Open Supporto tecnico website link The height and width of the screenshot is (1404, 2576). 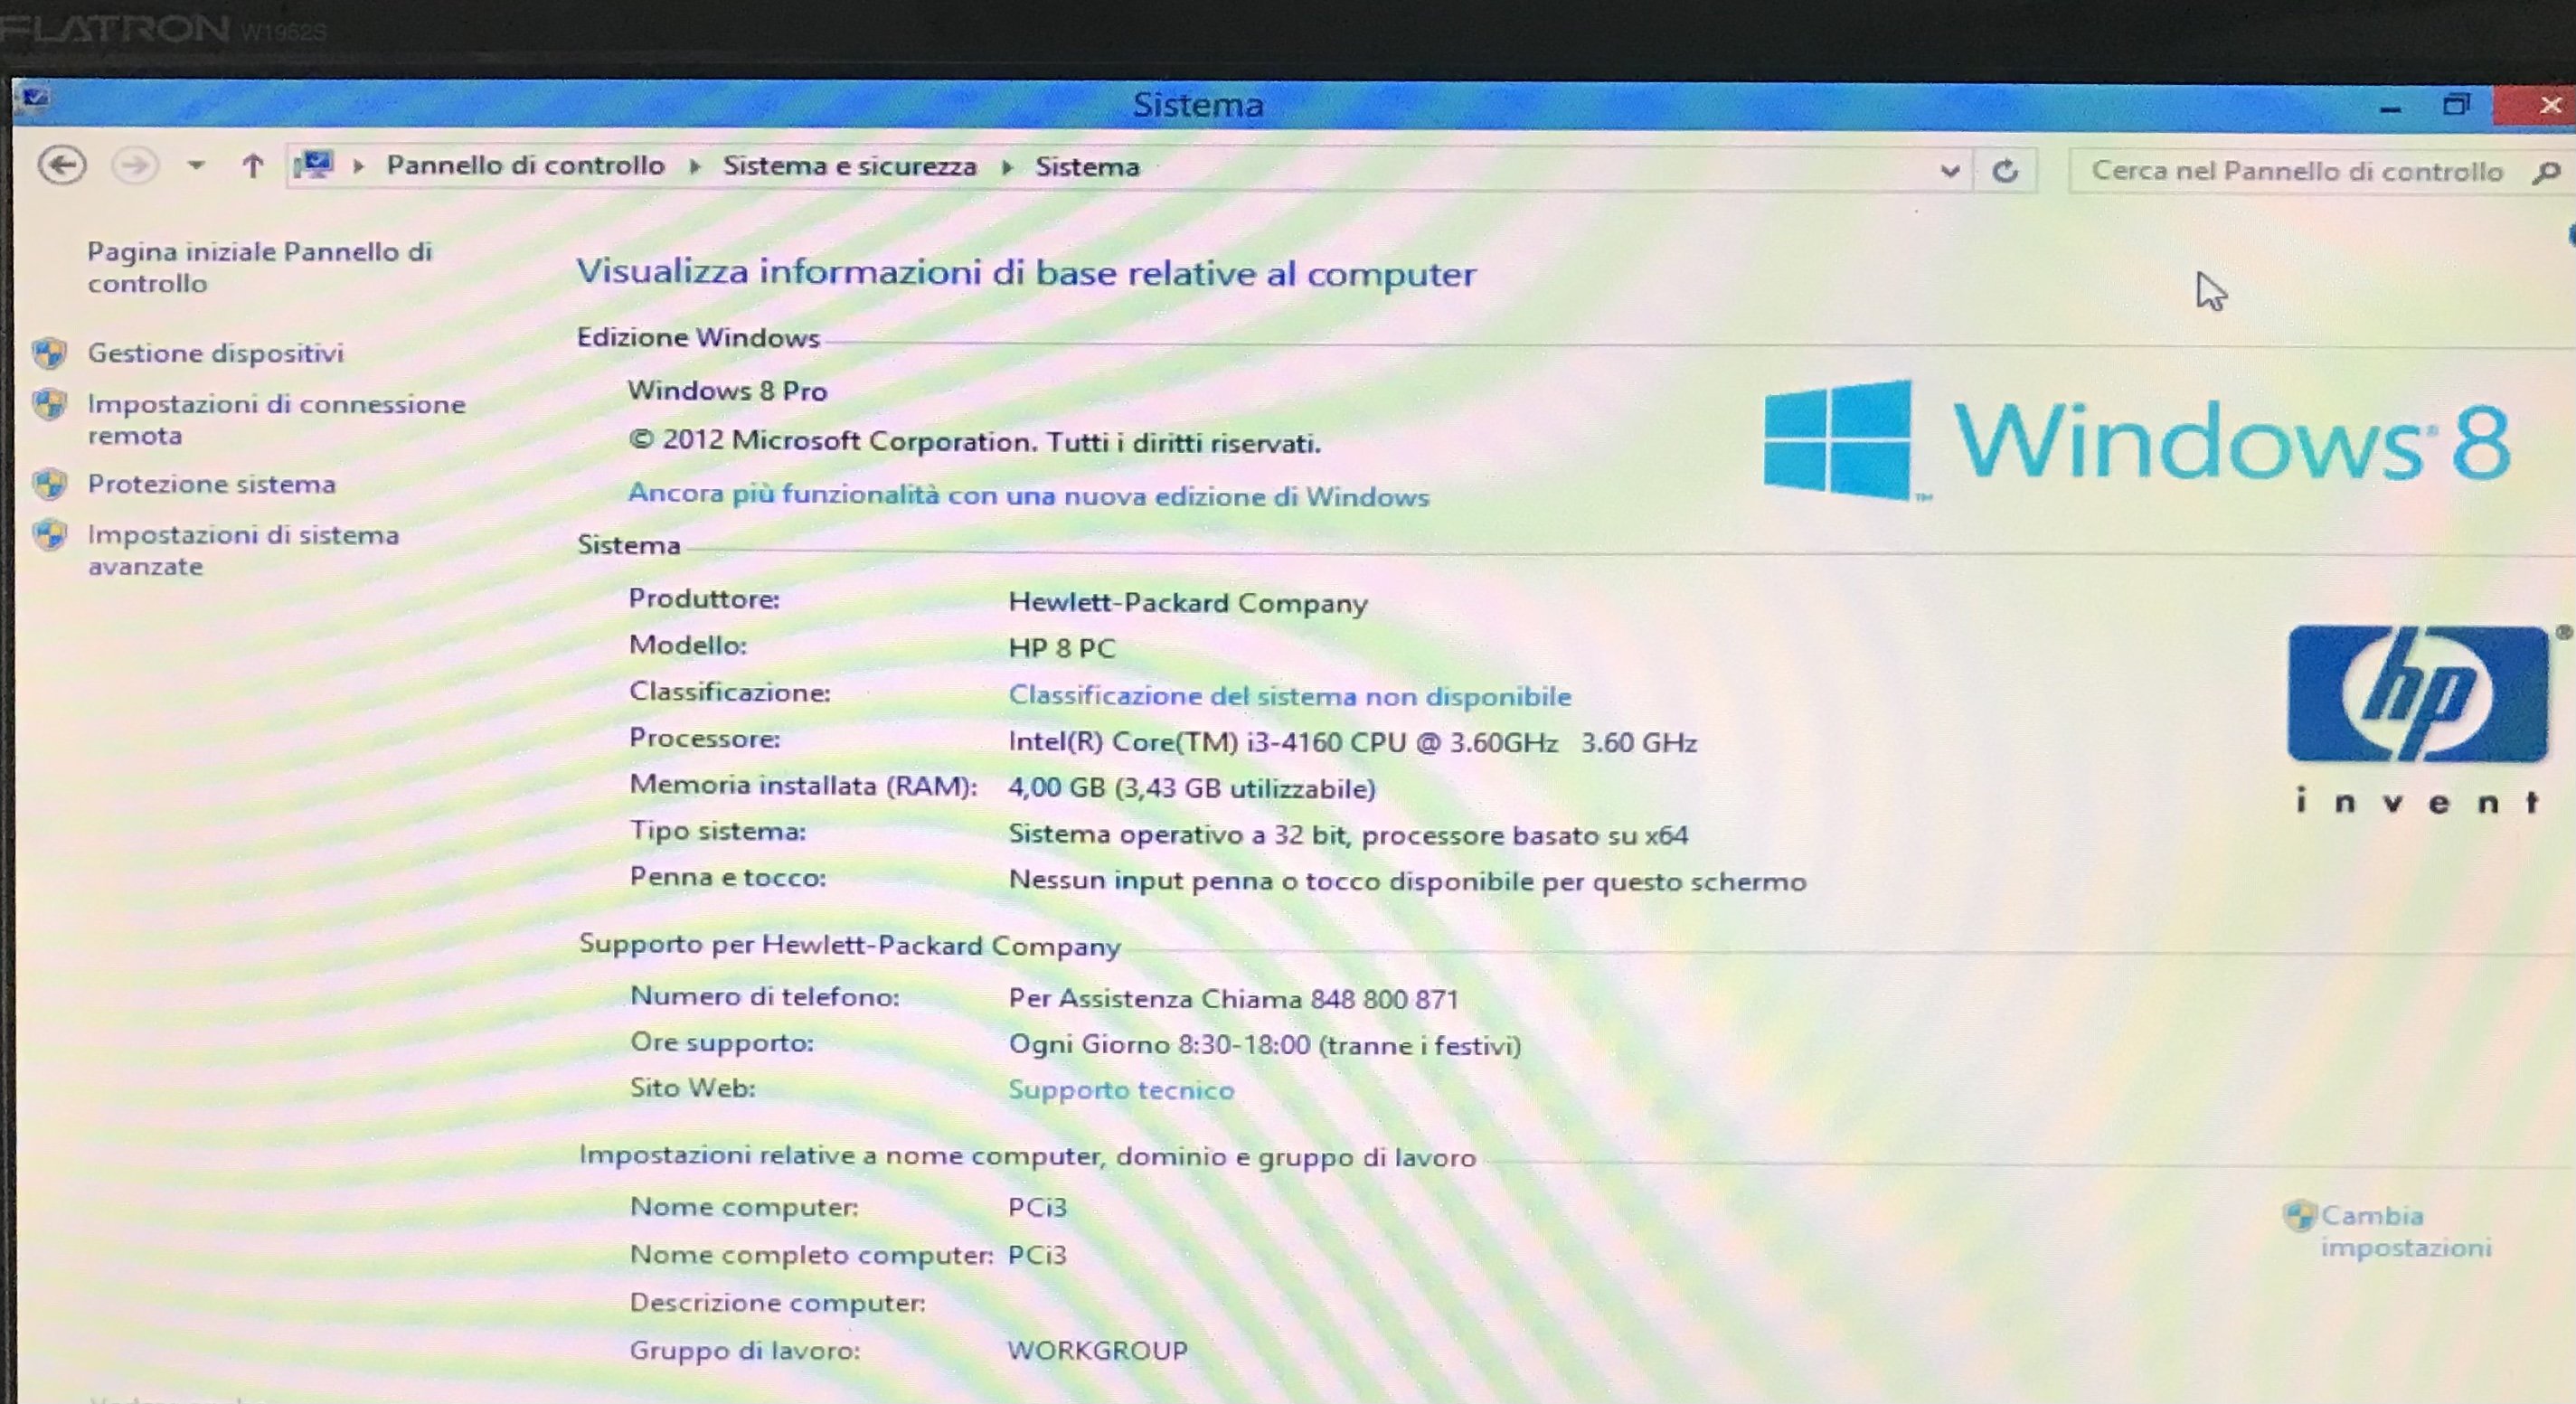point(1120,1089)
